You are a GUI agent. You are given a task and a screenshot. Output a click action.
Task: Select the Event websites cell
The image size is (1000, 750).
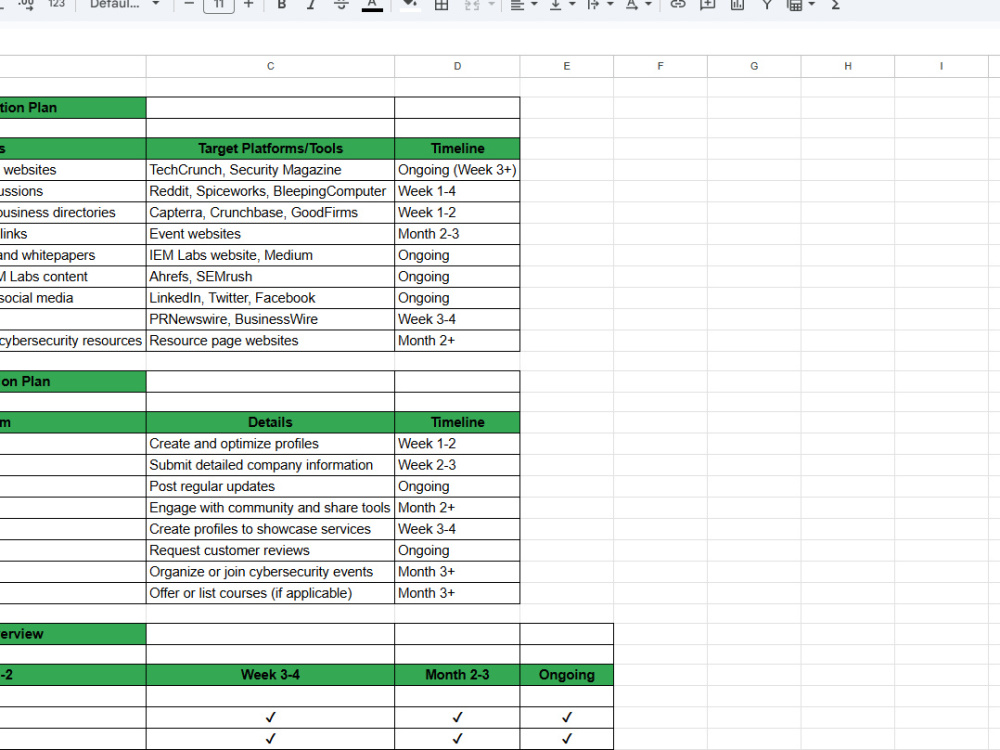270,234
